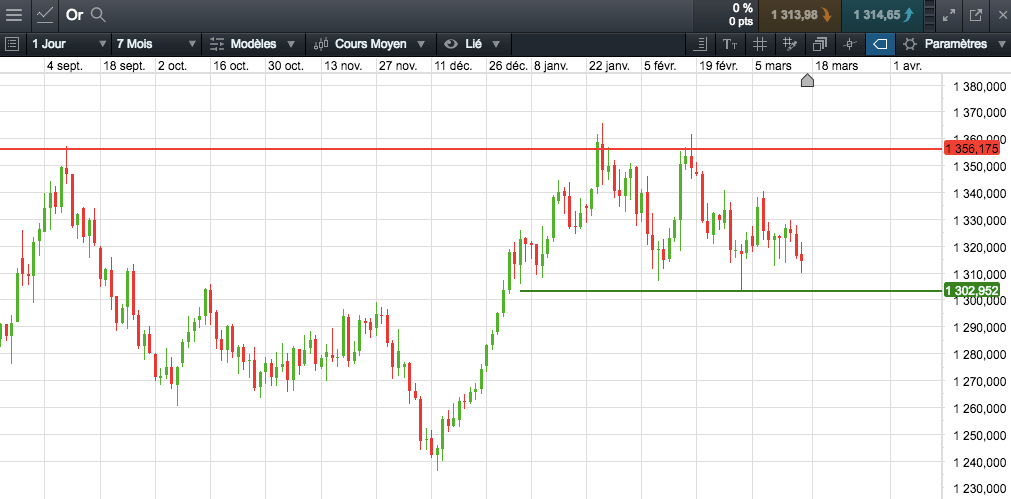The width and height of the screenshot is (1011, 499).
Task: Open the 7 Mois period dropdown
Action: tap(156, 44)
